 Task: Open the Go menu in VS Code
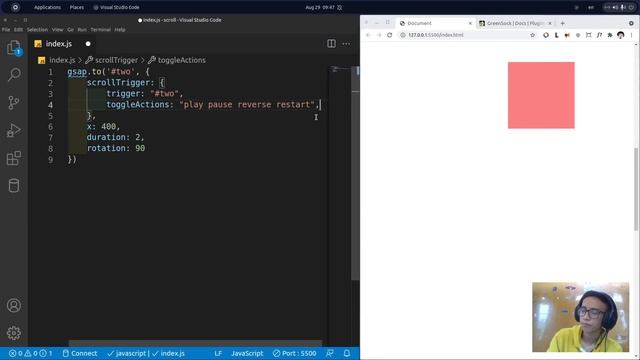(x=70, y=30)
